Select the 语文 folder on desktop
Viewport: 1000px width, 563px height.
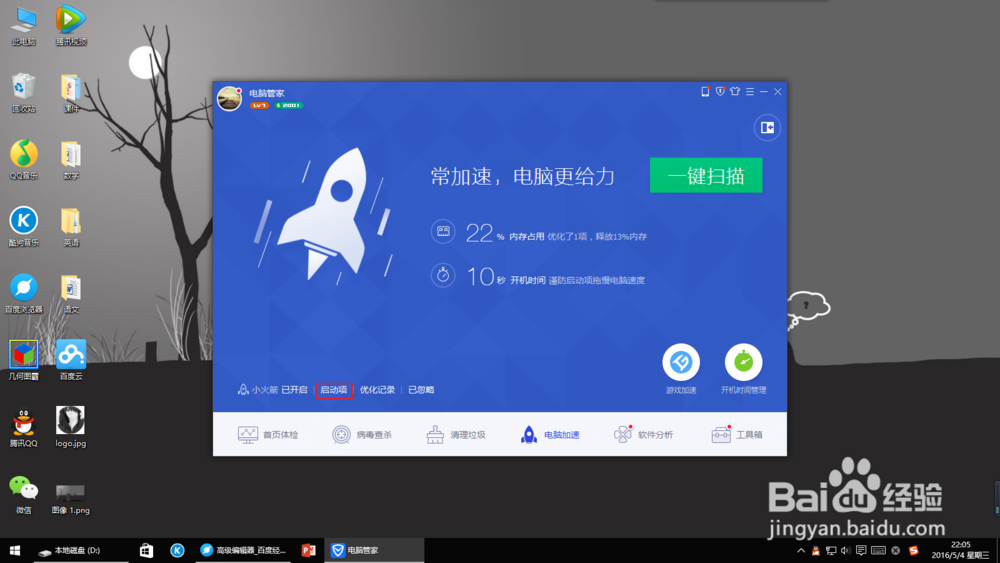(71, 294)
